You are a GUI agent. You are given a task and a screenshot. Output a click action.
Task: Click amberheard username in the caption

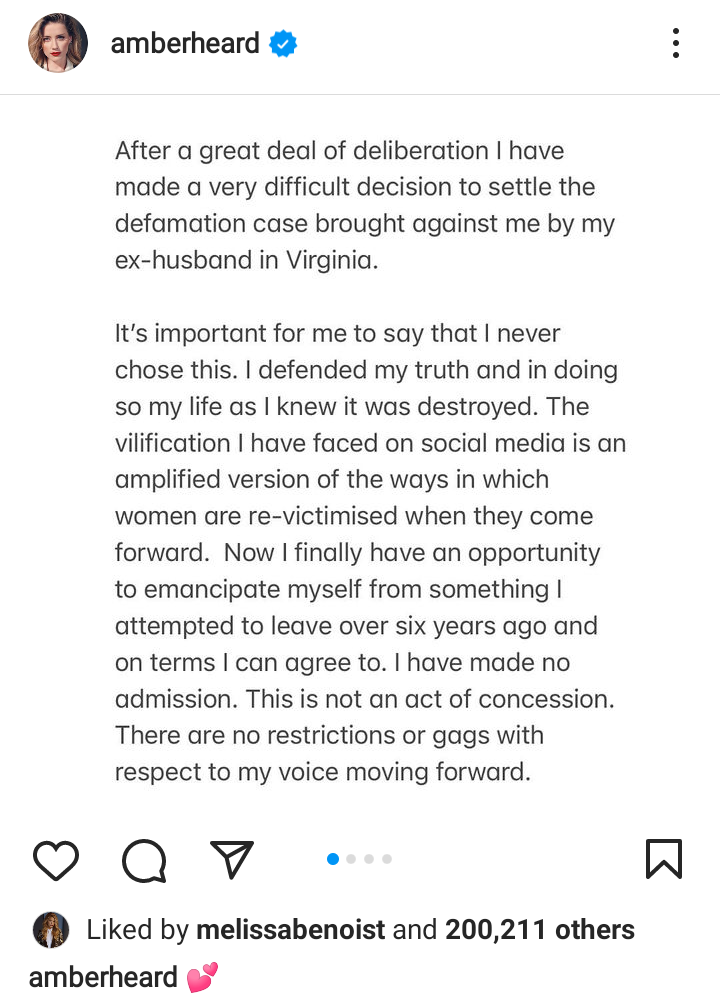pos(102,977)
